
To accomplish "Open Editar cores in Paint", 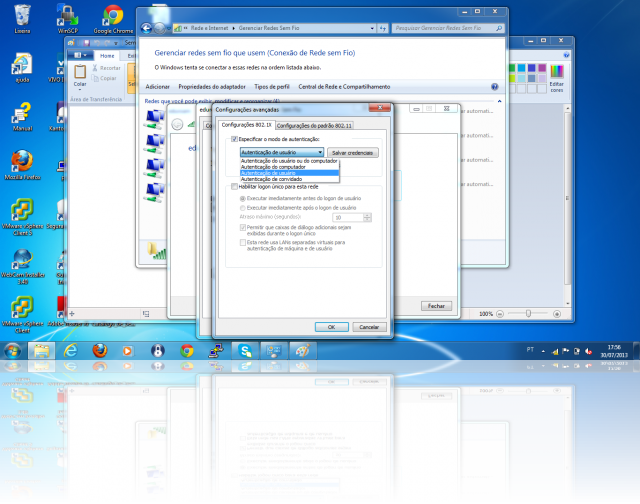I will 557,78.
